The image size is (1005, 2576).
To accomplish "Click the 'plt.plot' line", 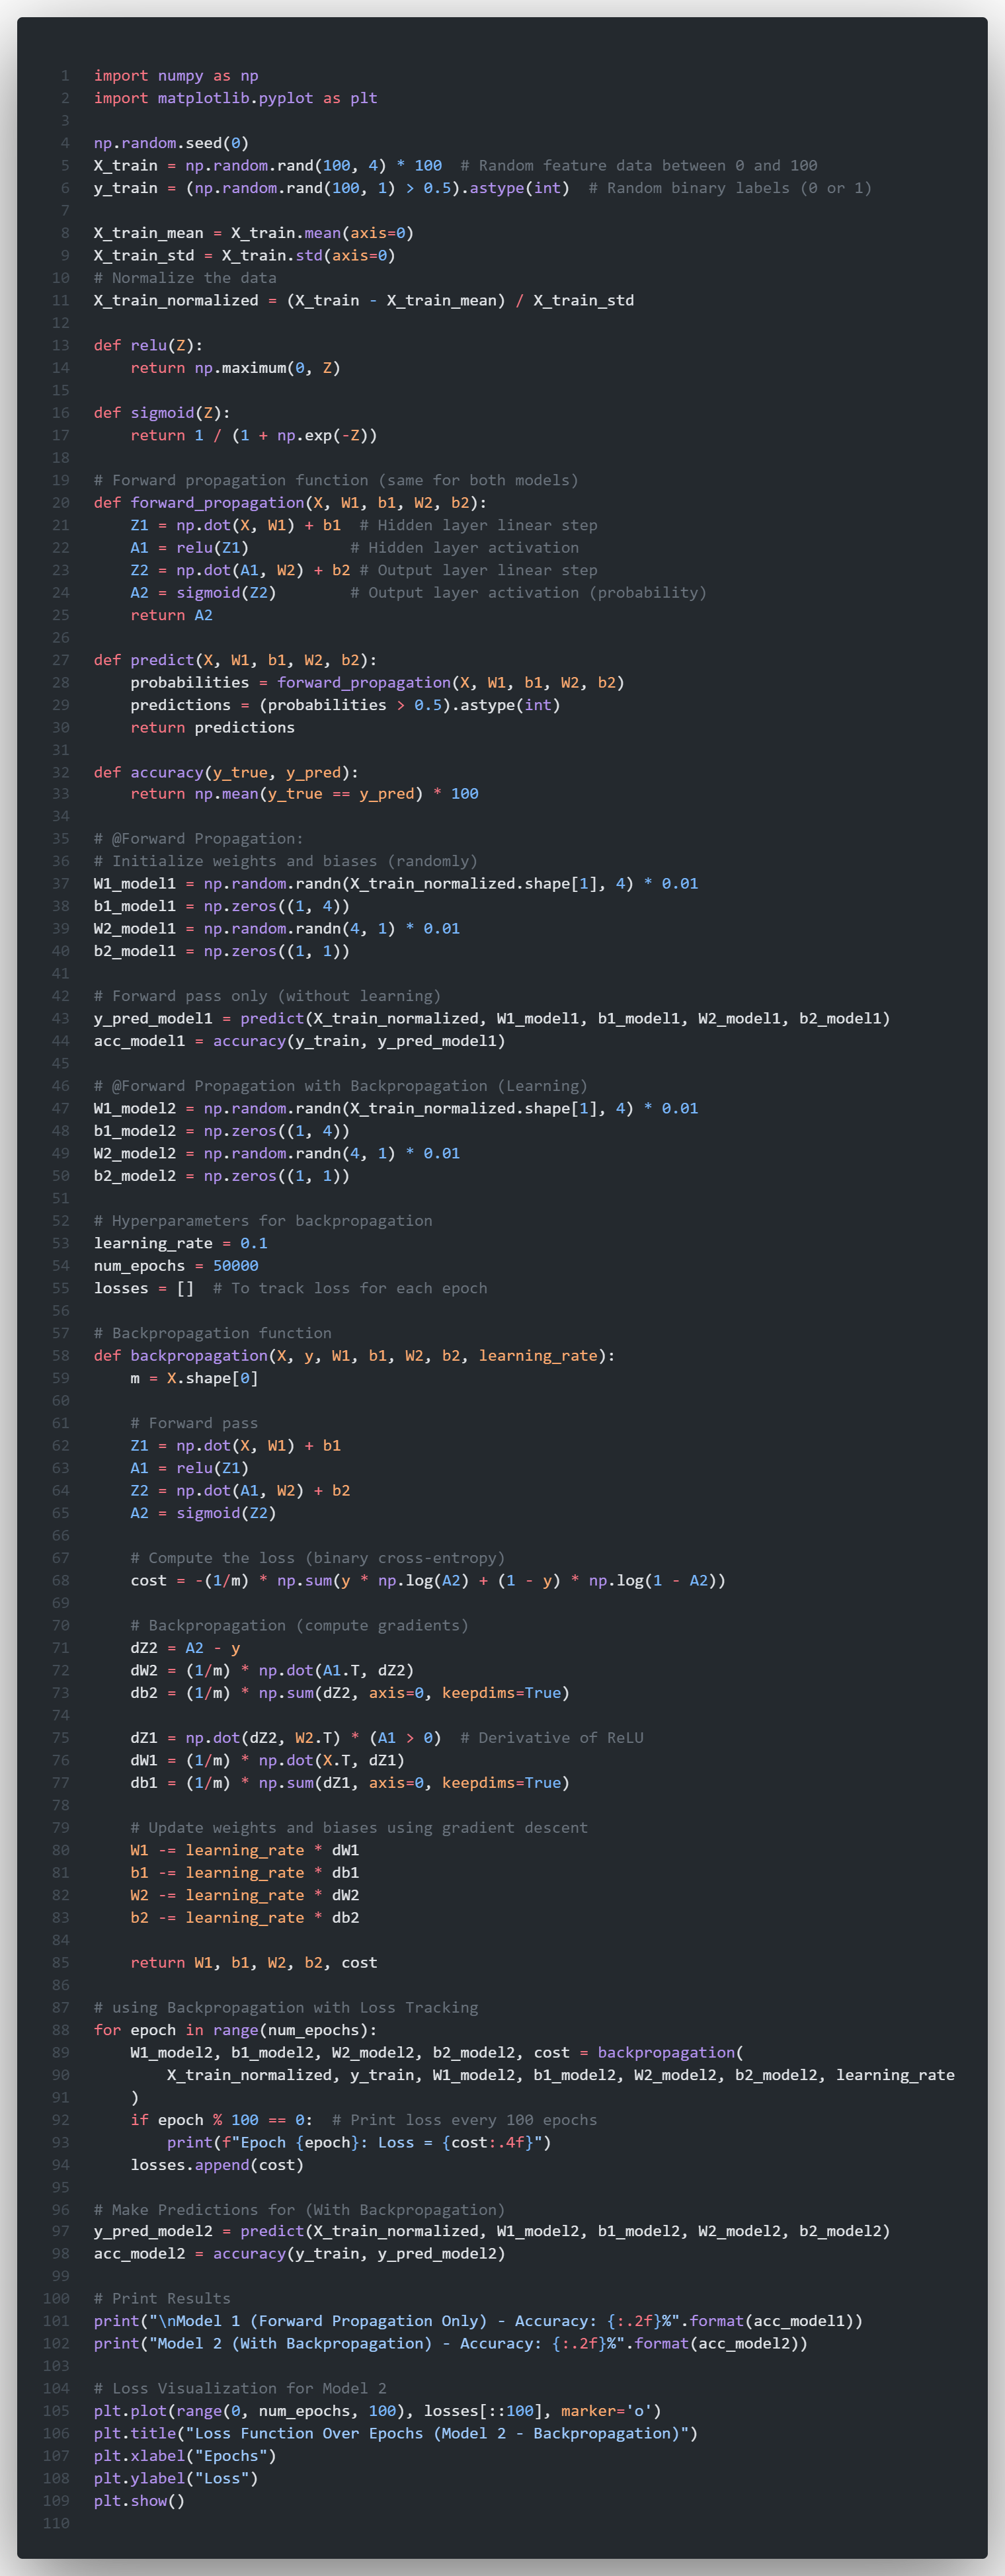I will tap(377, 2411).
